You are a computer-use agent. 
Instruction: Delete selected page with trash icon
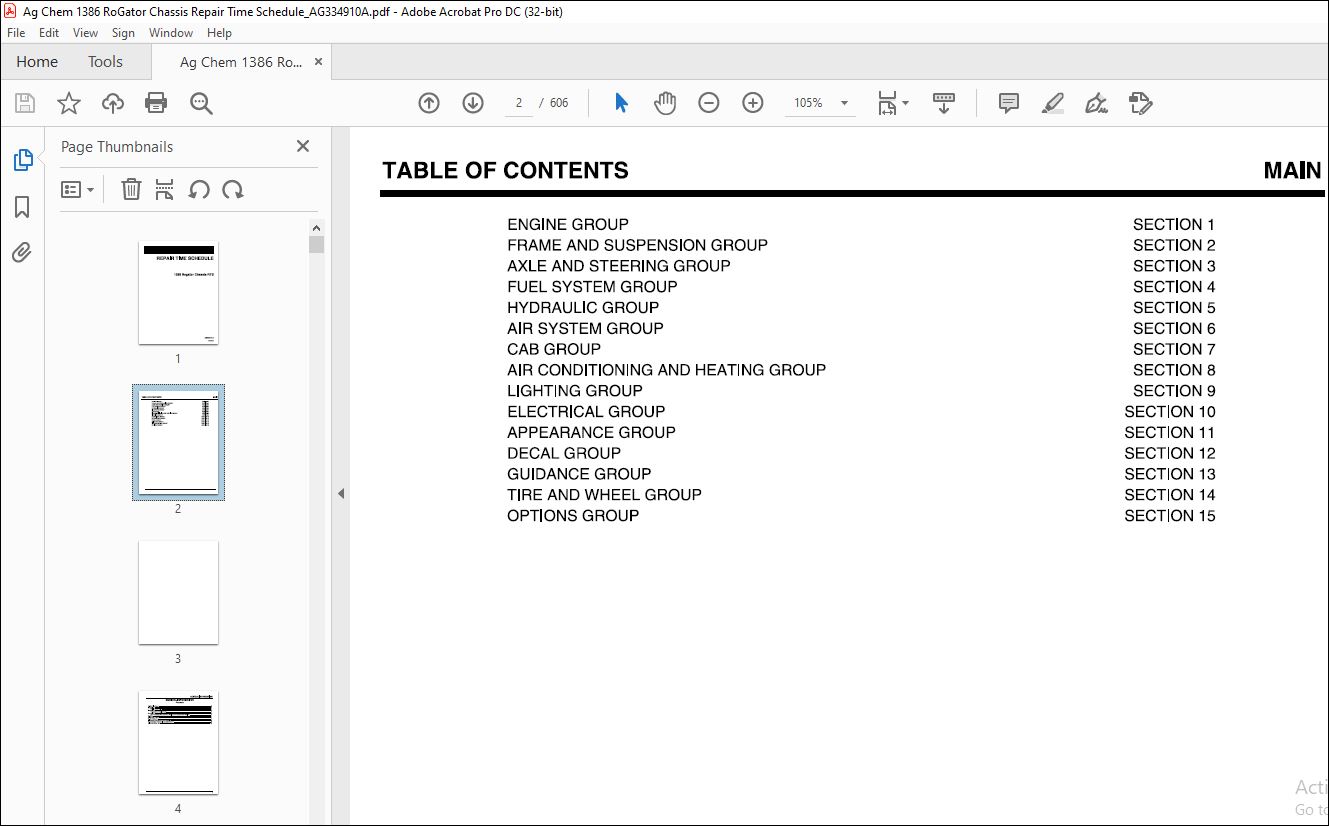click(131, 189)
